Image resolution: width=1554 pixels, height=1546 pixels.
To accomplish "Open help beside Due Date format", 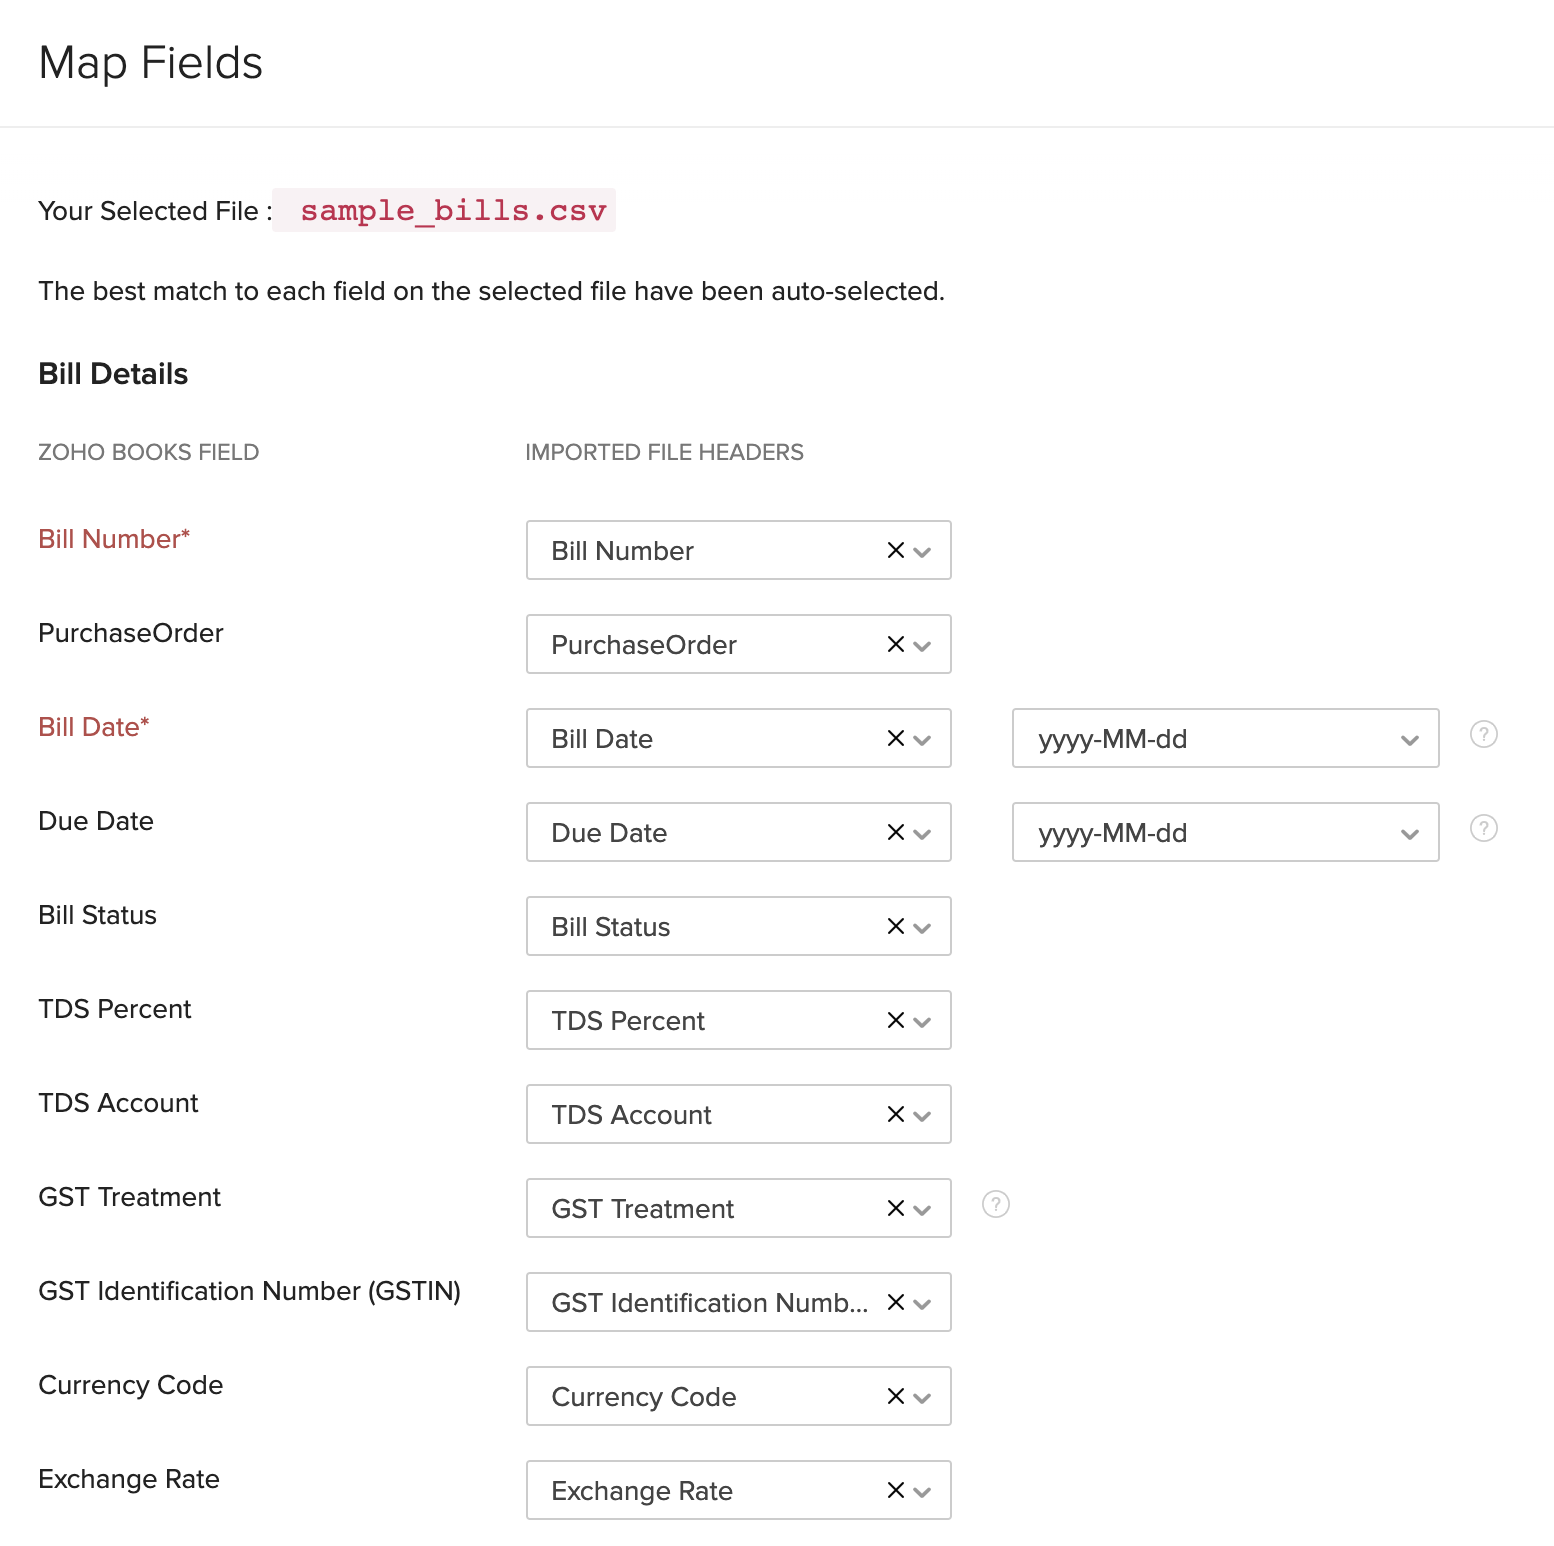I will pos(1484,828).
